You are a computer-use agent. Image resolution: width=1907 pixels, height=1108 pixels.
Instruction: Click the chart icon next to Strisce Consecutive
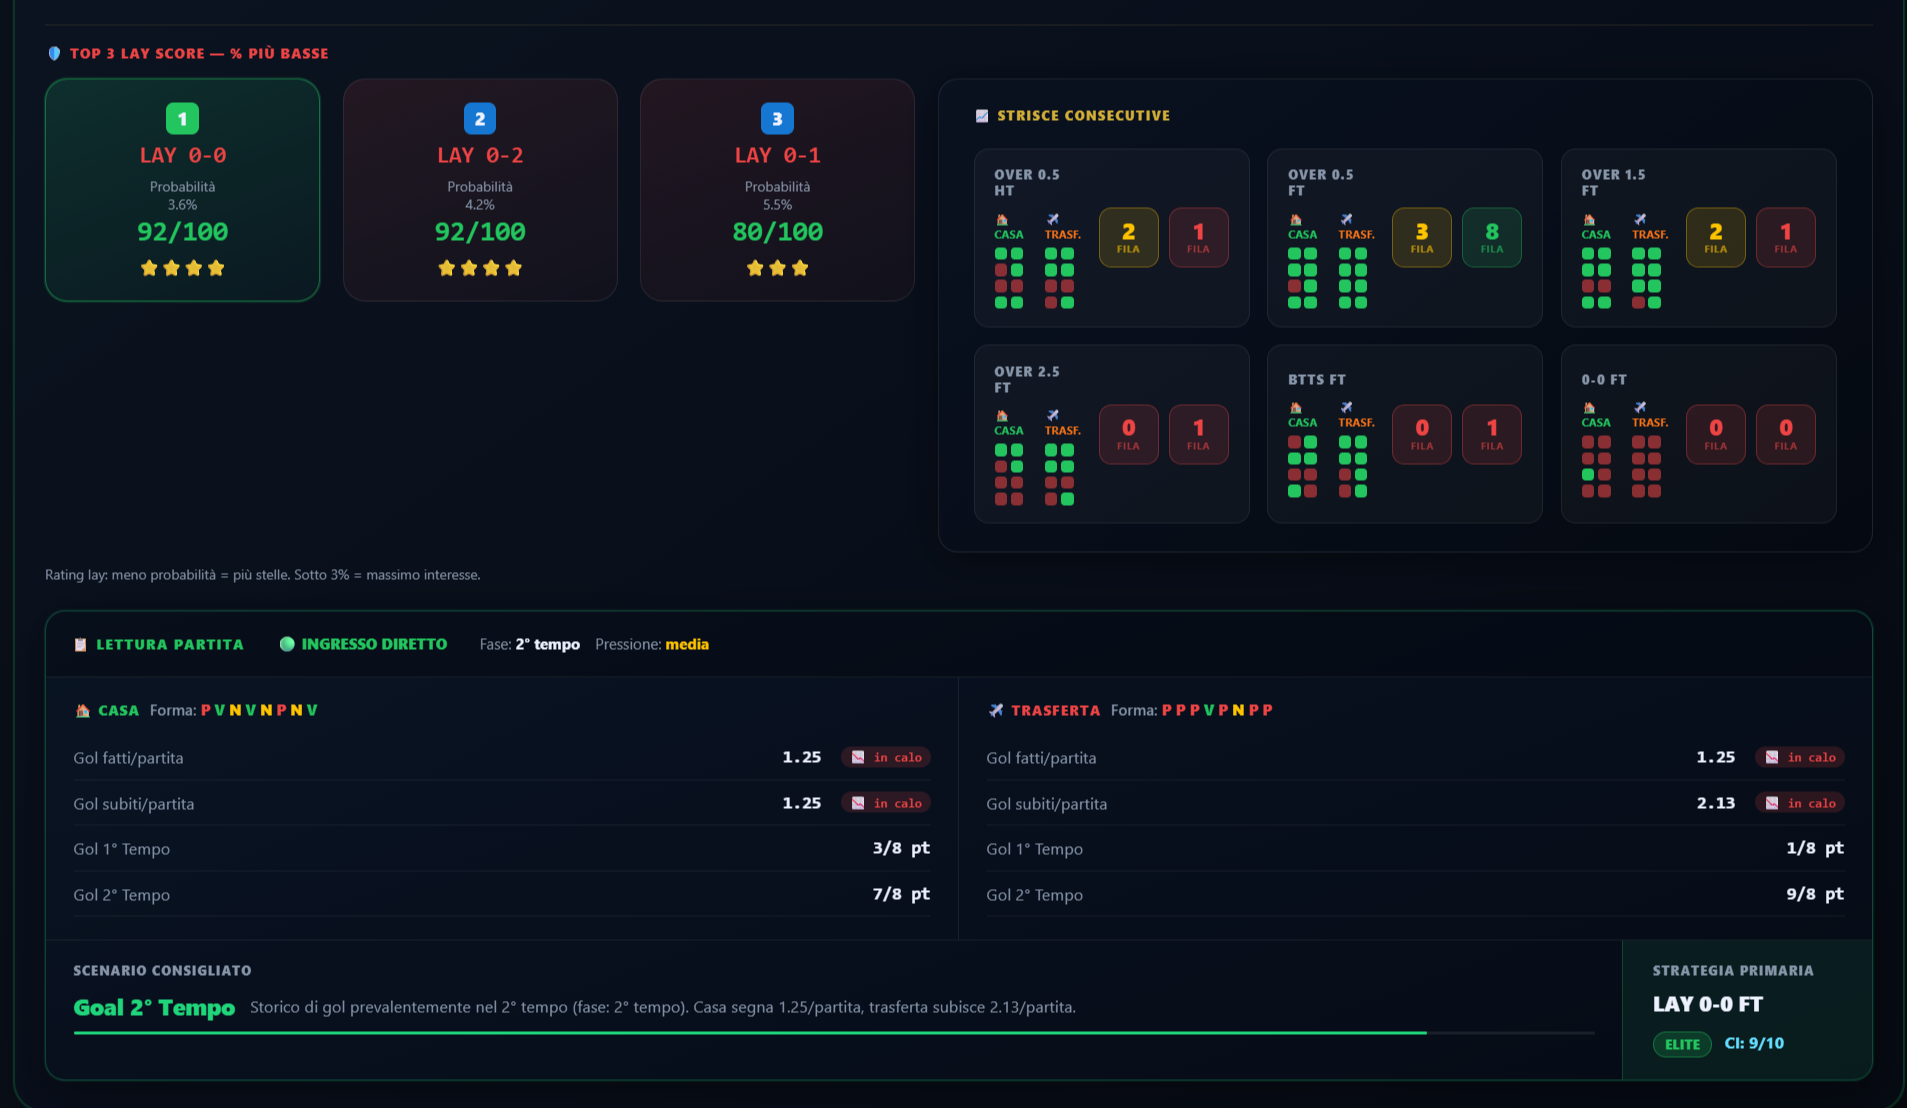[982, 116]
